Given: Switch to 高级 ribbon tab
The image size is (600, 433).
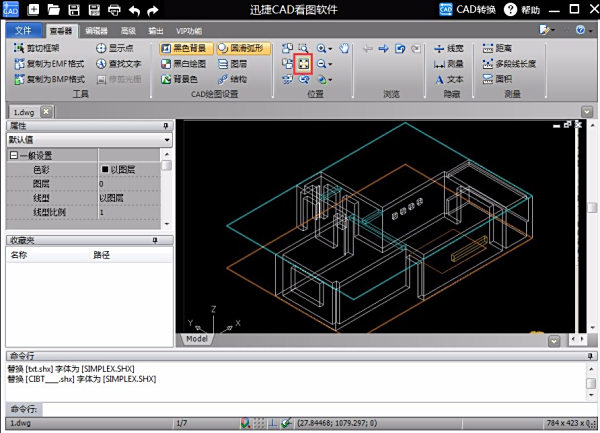Looking at the screenshot, I should tap(129, 31).
